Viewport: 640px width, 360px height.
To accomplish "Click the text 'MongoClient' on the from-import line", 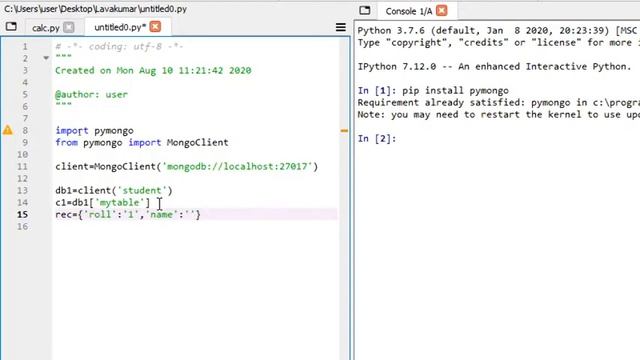I will 198,142.
